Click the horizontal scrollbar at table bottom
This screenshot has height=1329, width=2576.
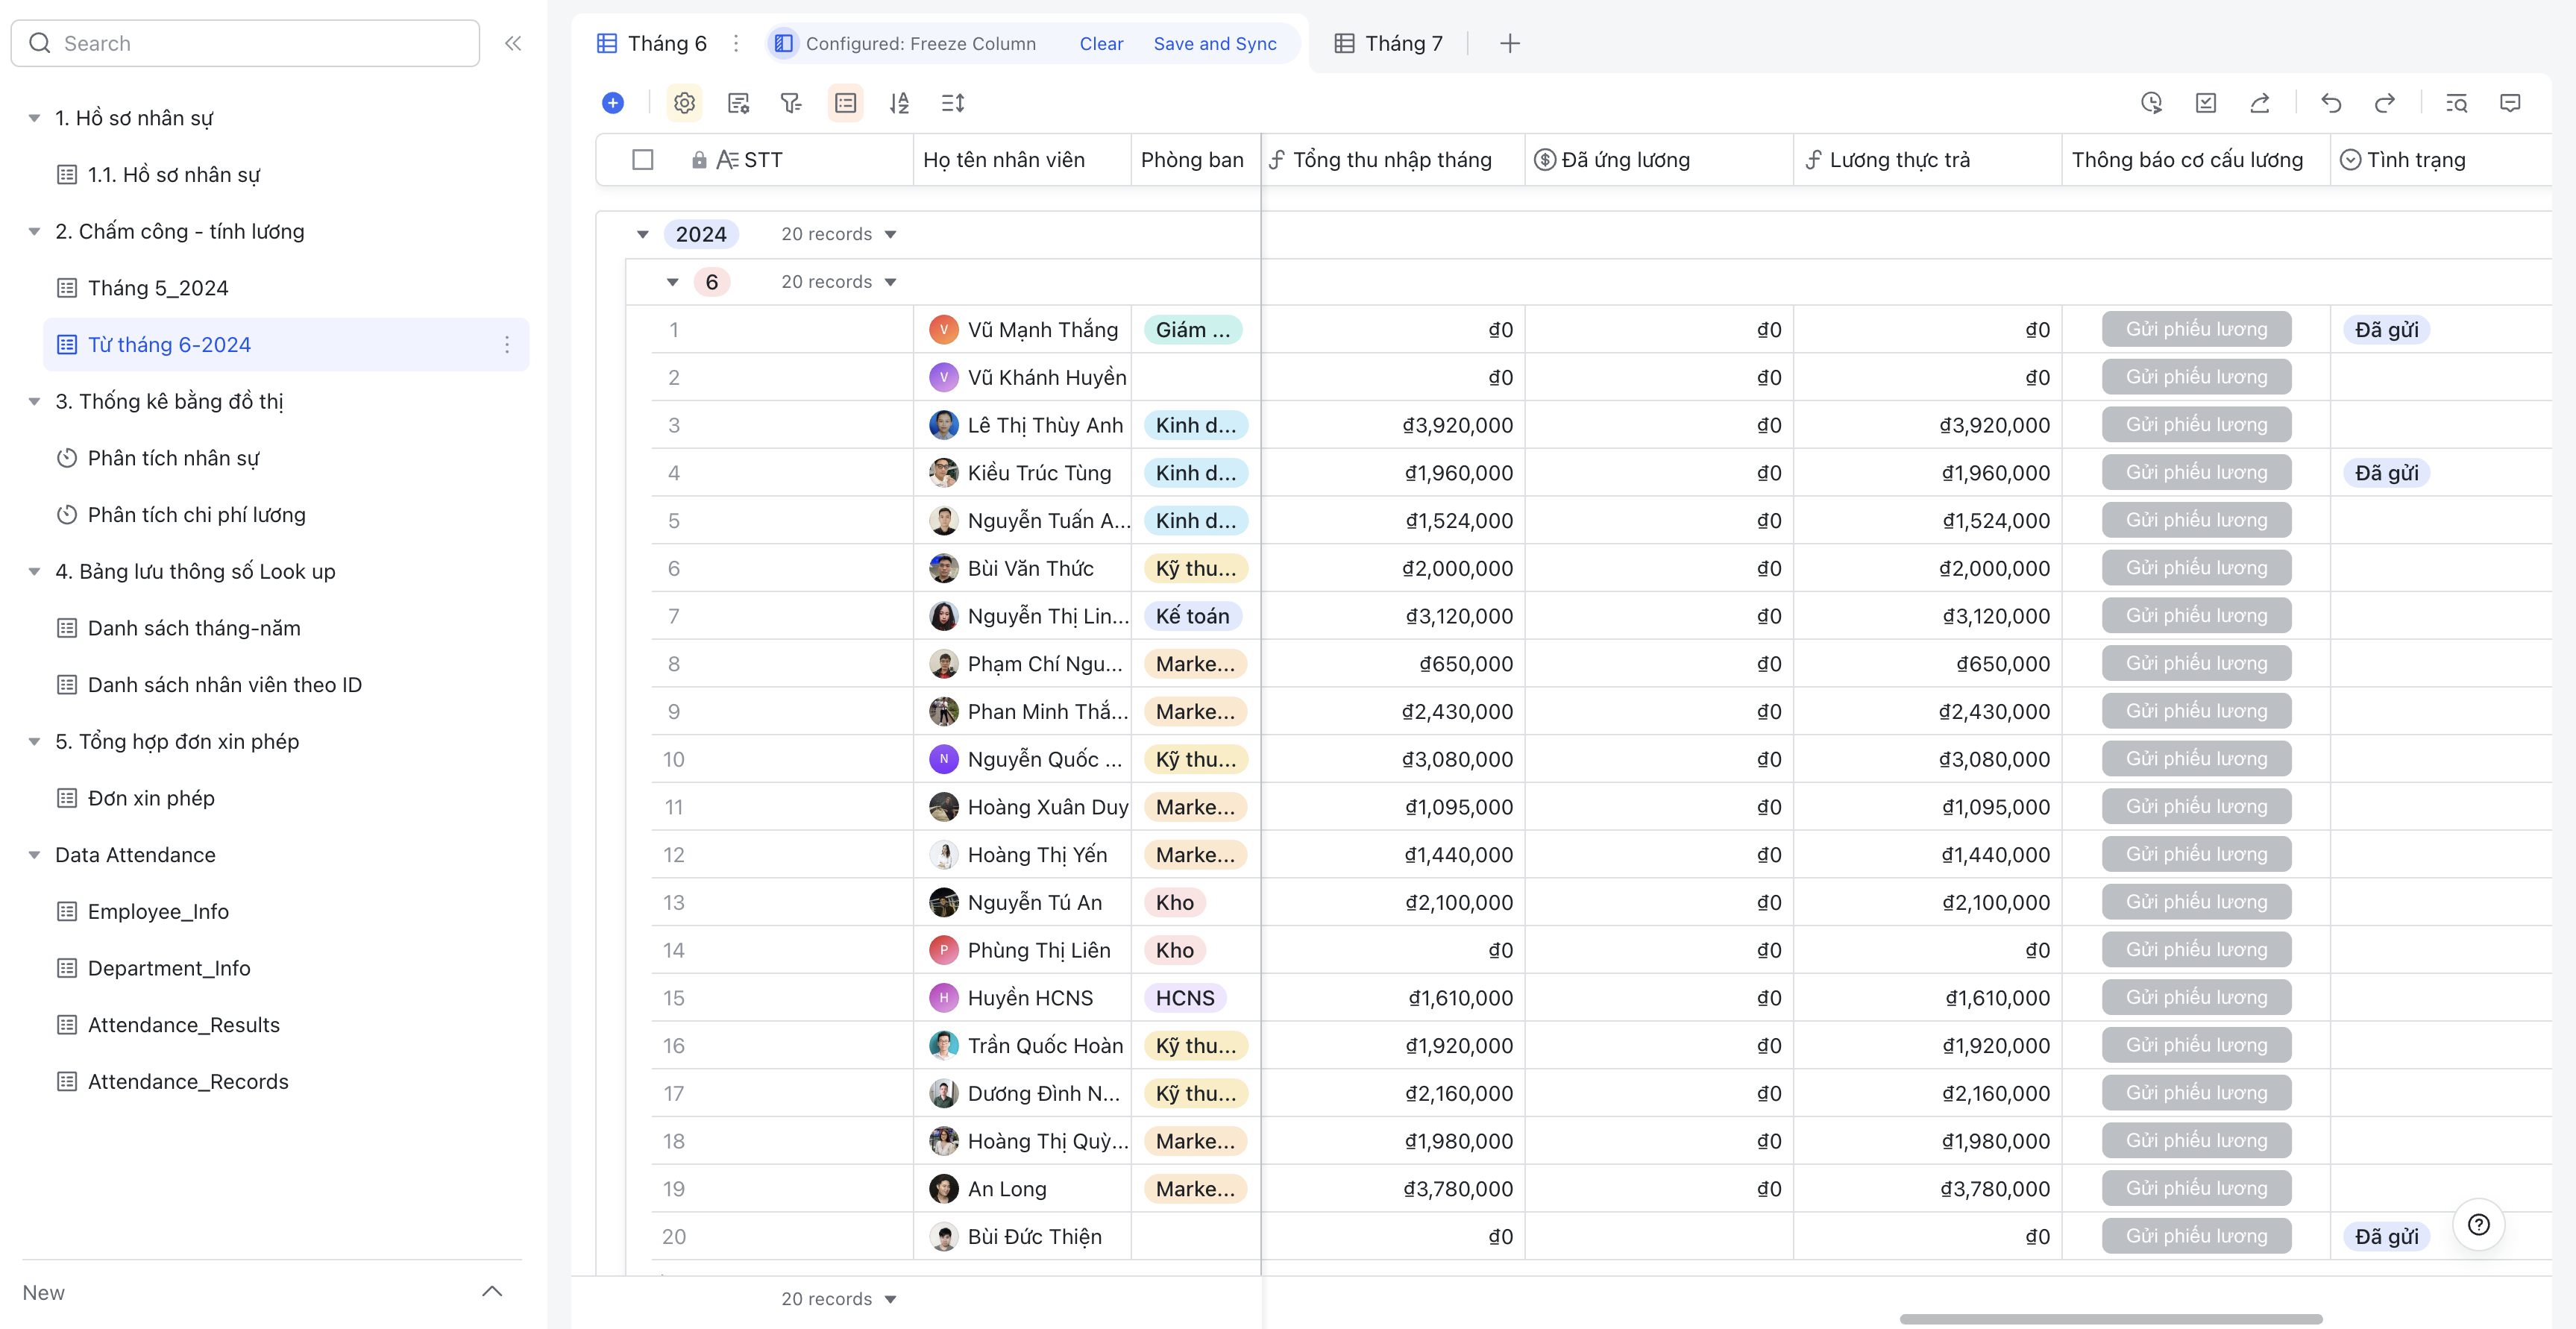[2110, 1319]
